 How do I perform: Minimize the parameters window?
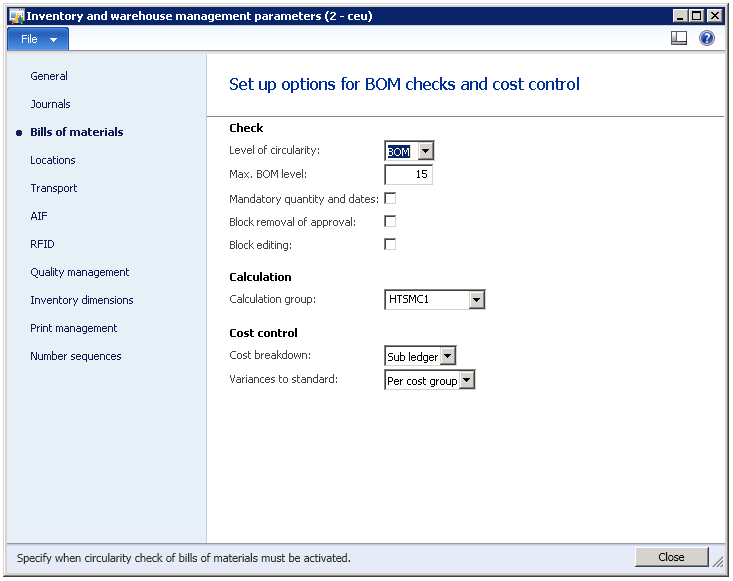(680, 16)
